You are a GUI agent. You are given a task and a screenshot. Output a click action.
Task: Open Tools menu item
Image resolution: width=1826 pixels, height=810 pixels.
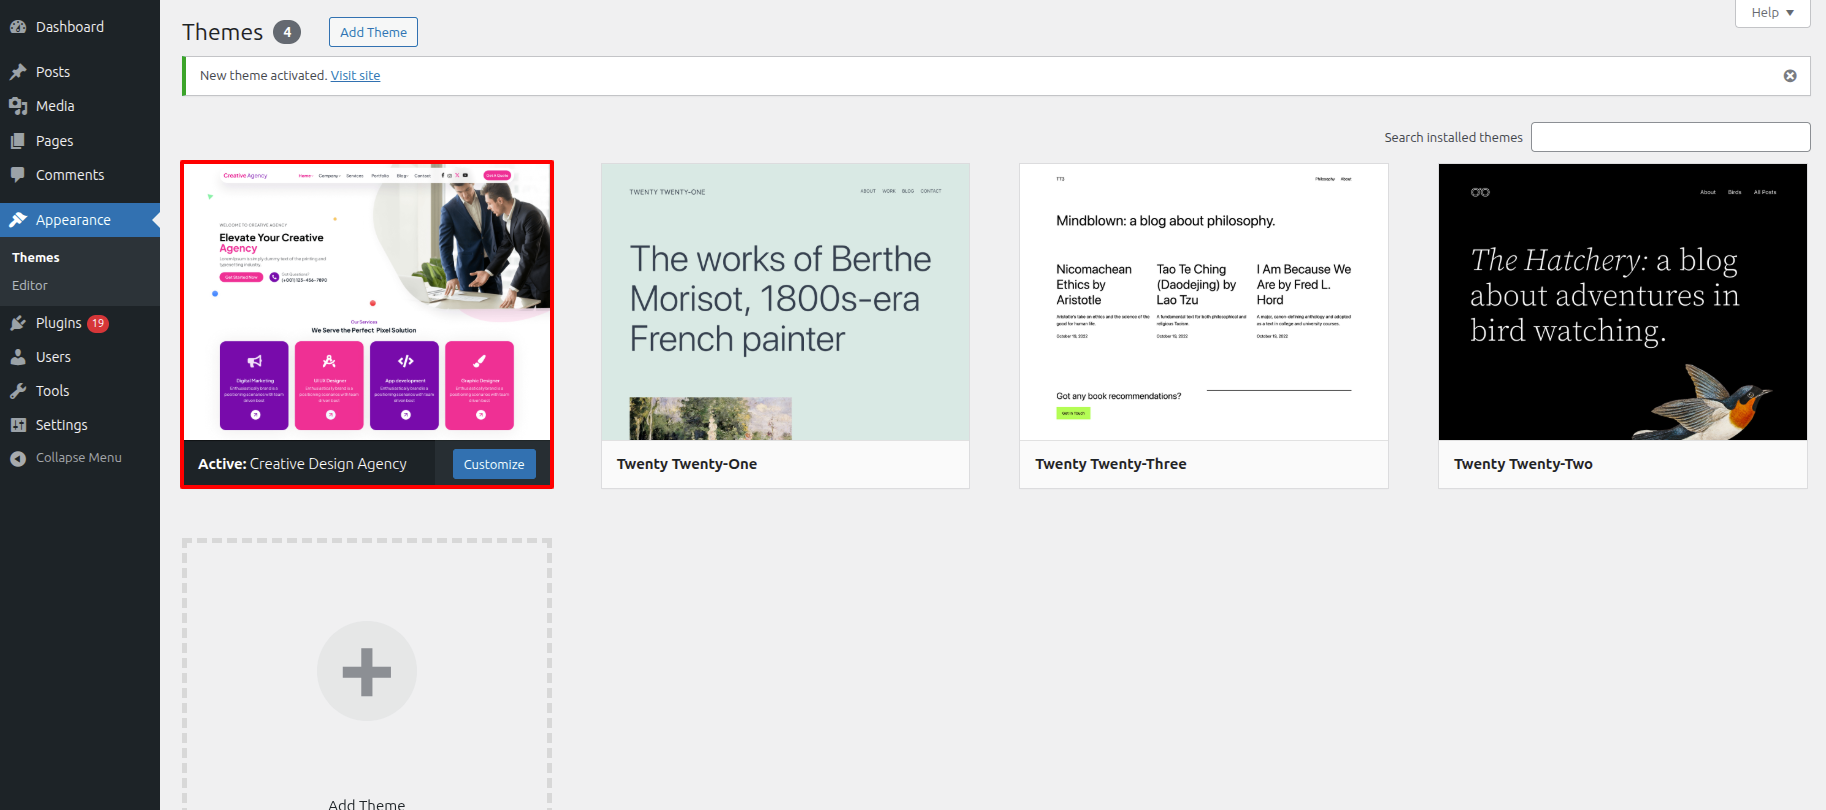tap(80, 391)
